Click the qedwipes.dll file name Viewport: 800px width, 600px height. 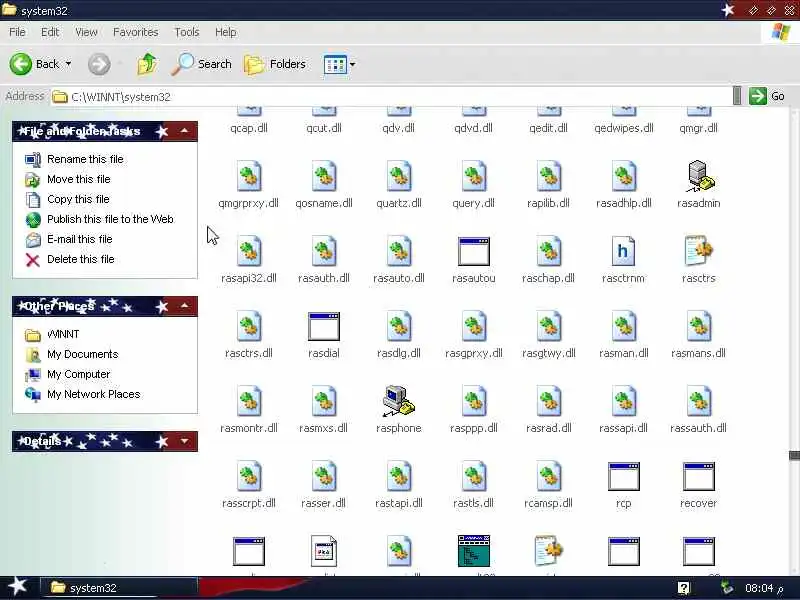pyautogui.click(x=623, y=128)
